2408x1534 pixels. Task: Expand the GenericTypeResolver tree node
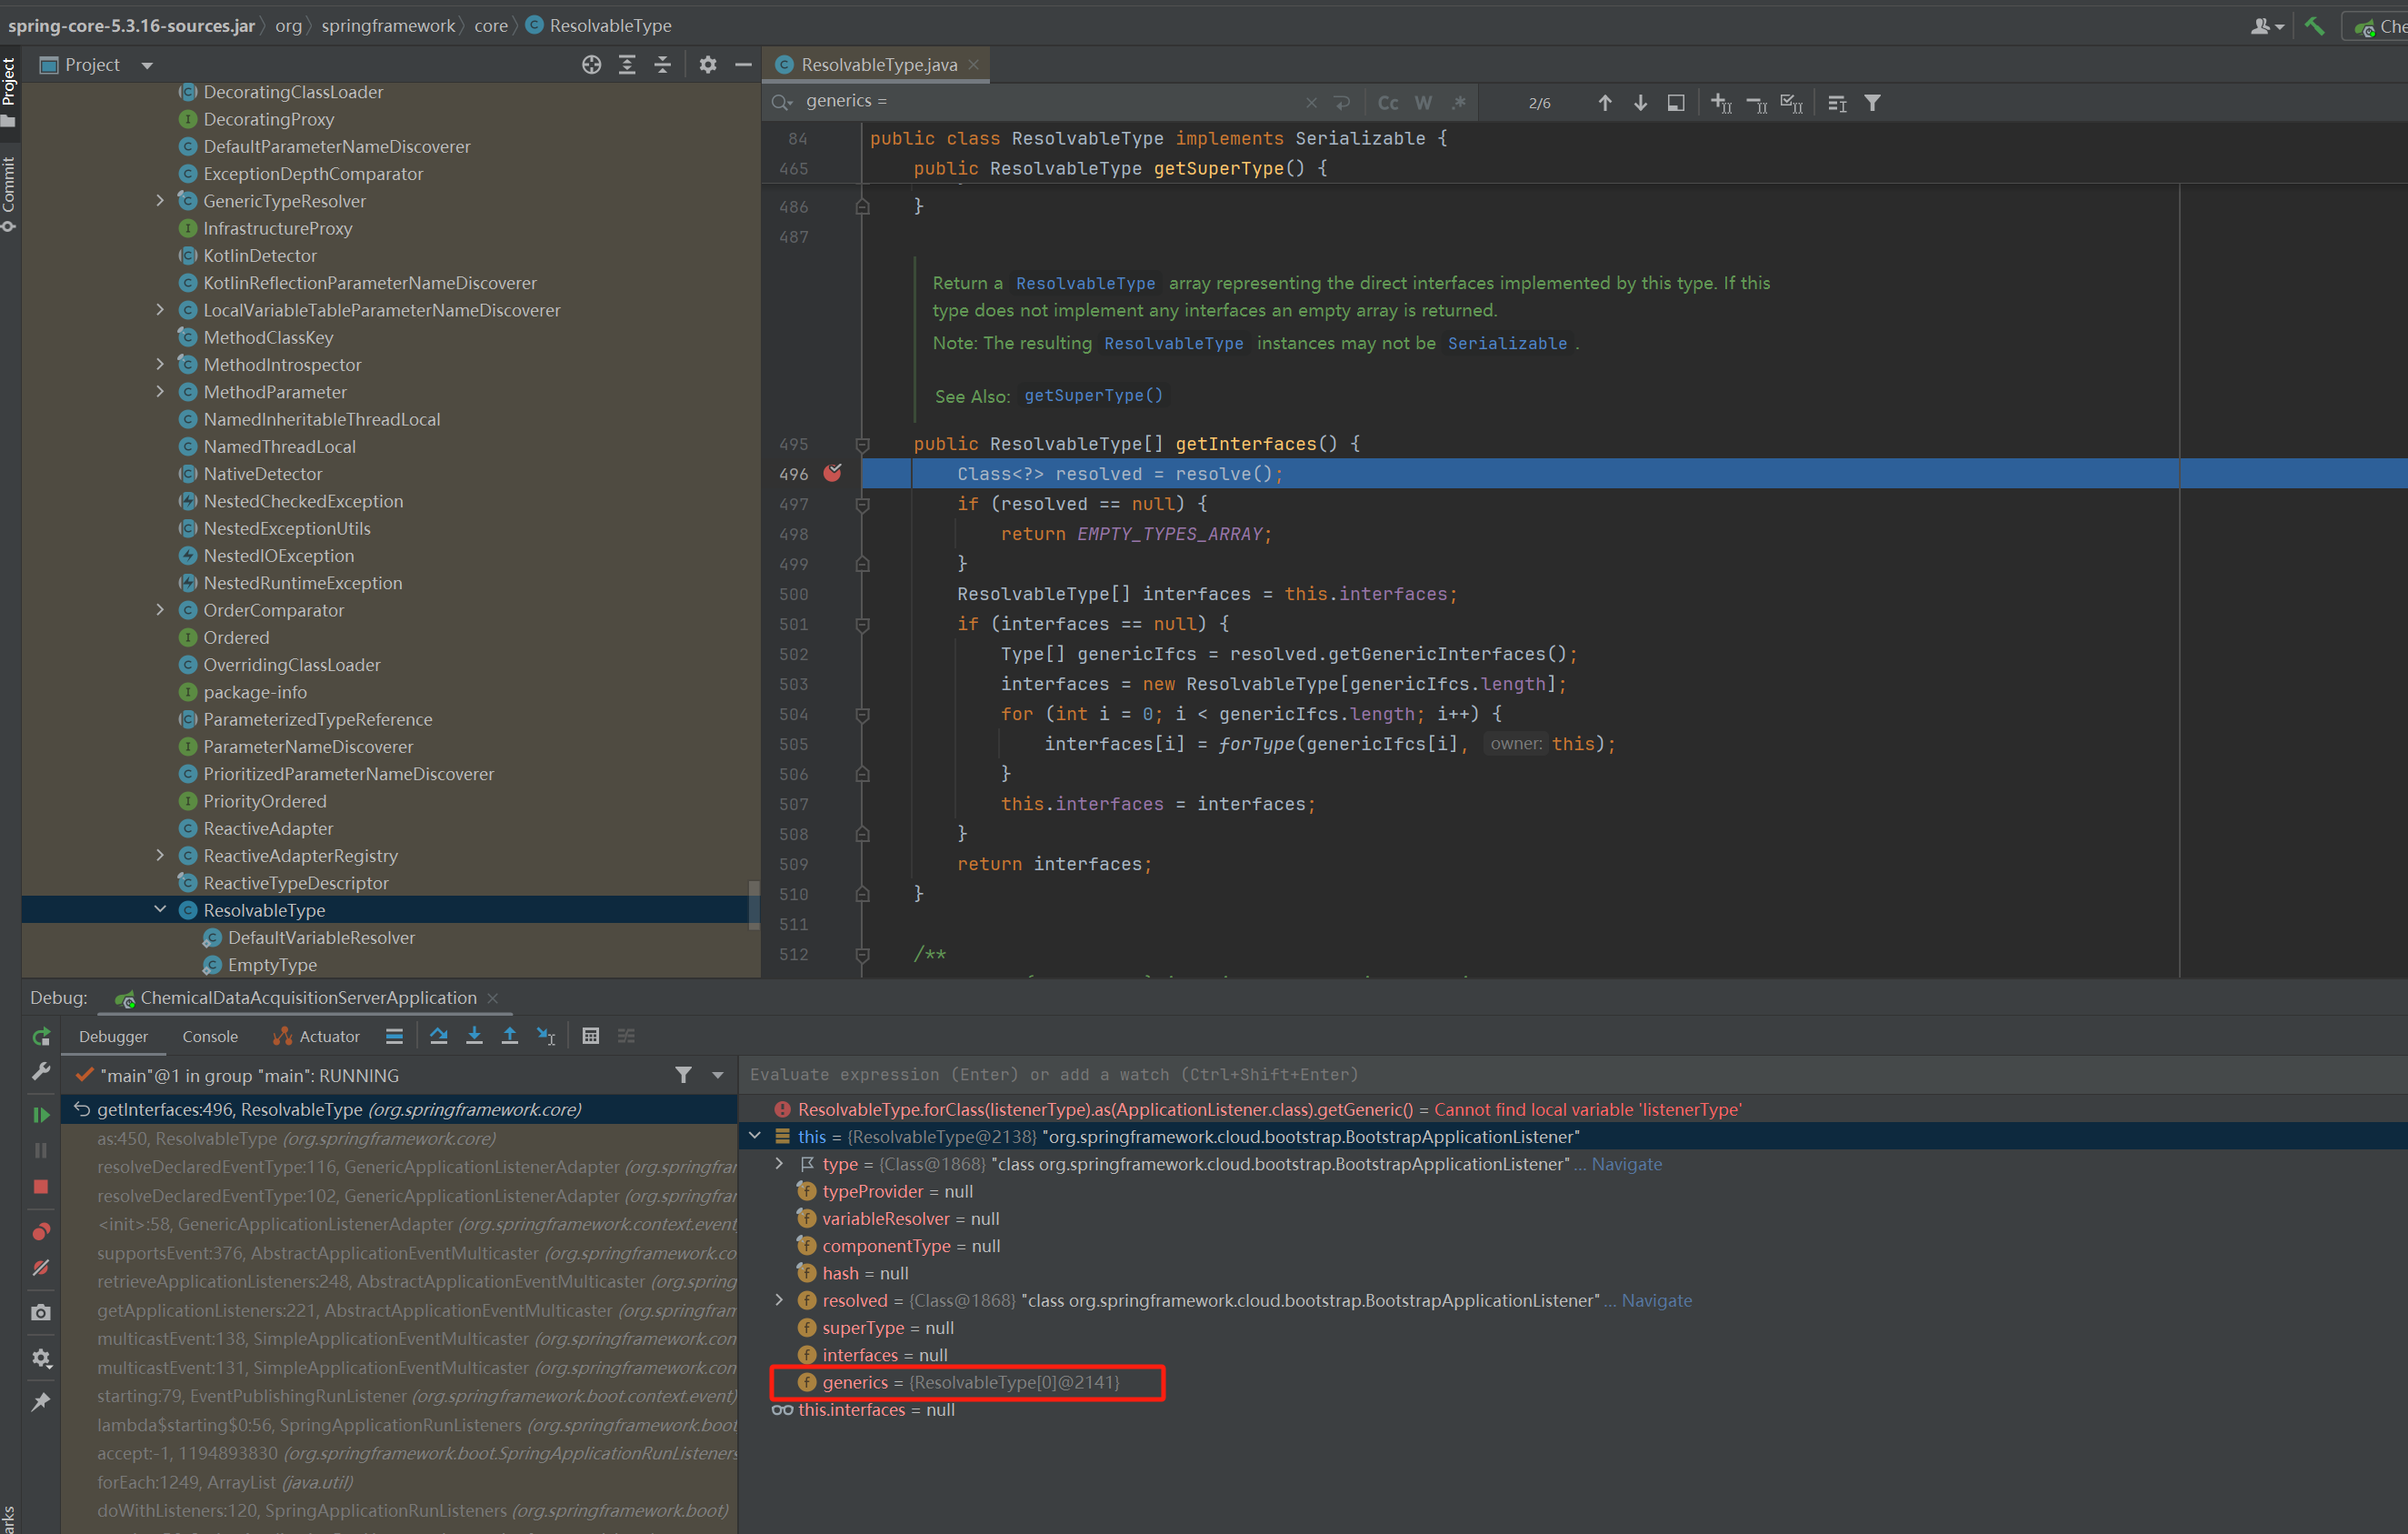click(160, 201)
